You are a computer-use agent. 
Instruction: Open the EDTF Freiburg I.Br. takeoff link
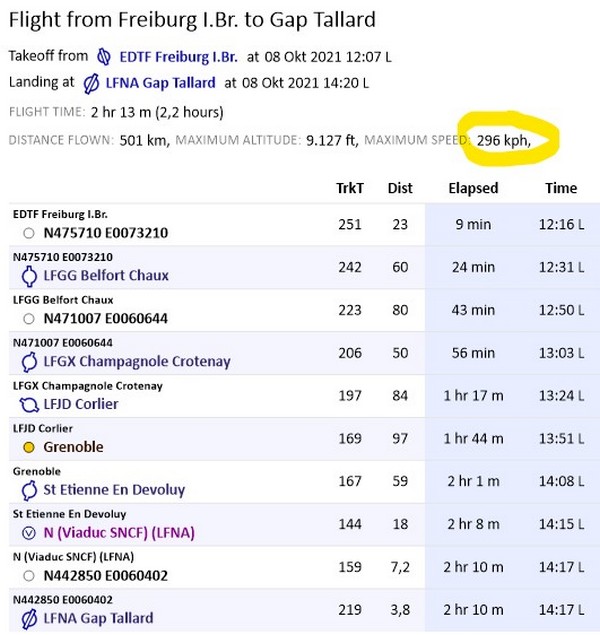click(x=177, y=58)
